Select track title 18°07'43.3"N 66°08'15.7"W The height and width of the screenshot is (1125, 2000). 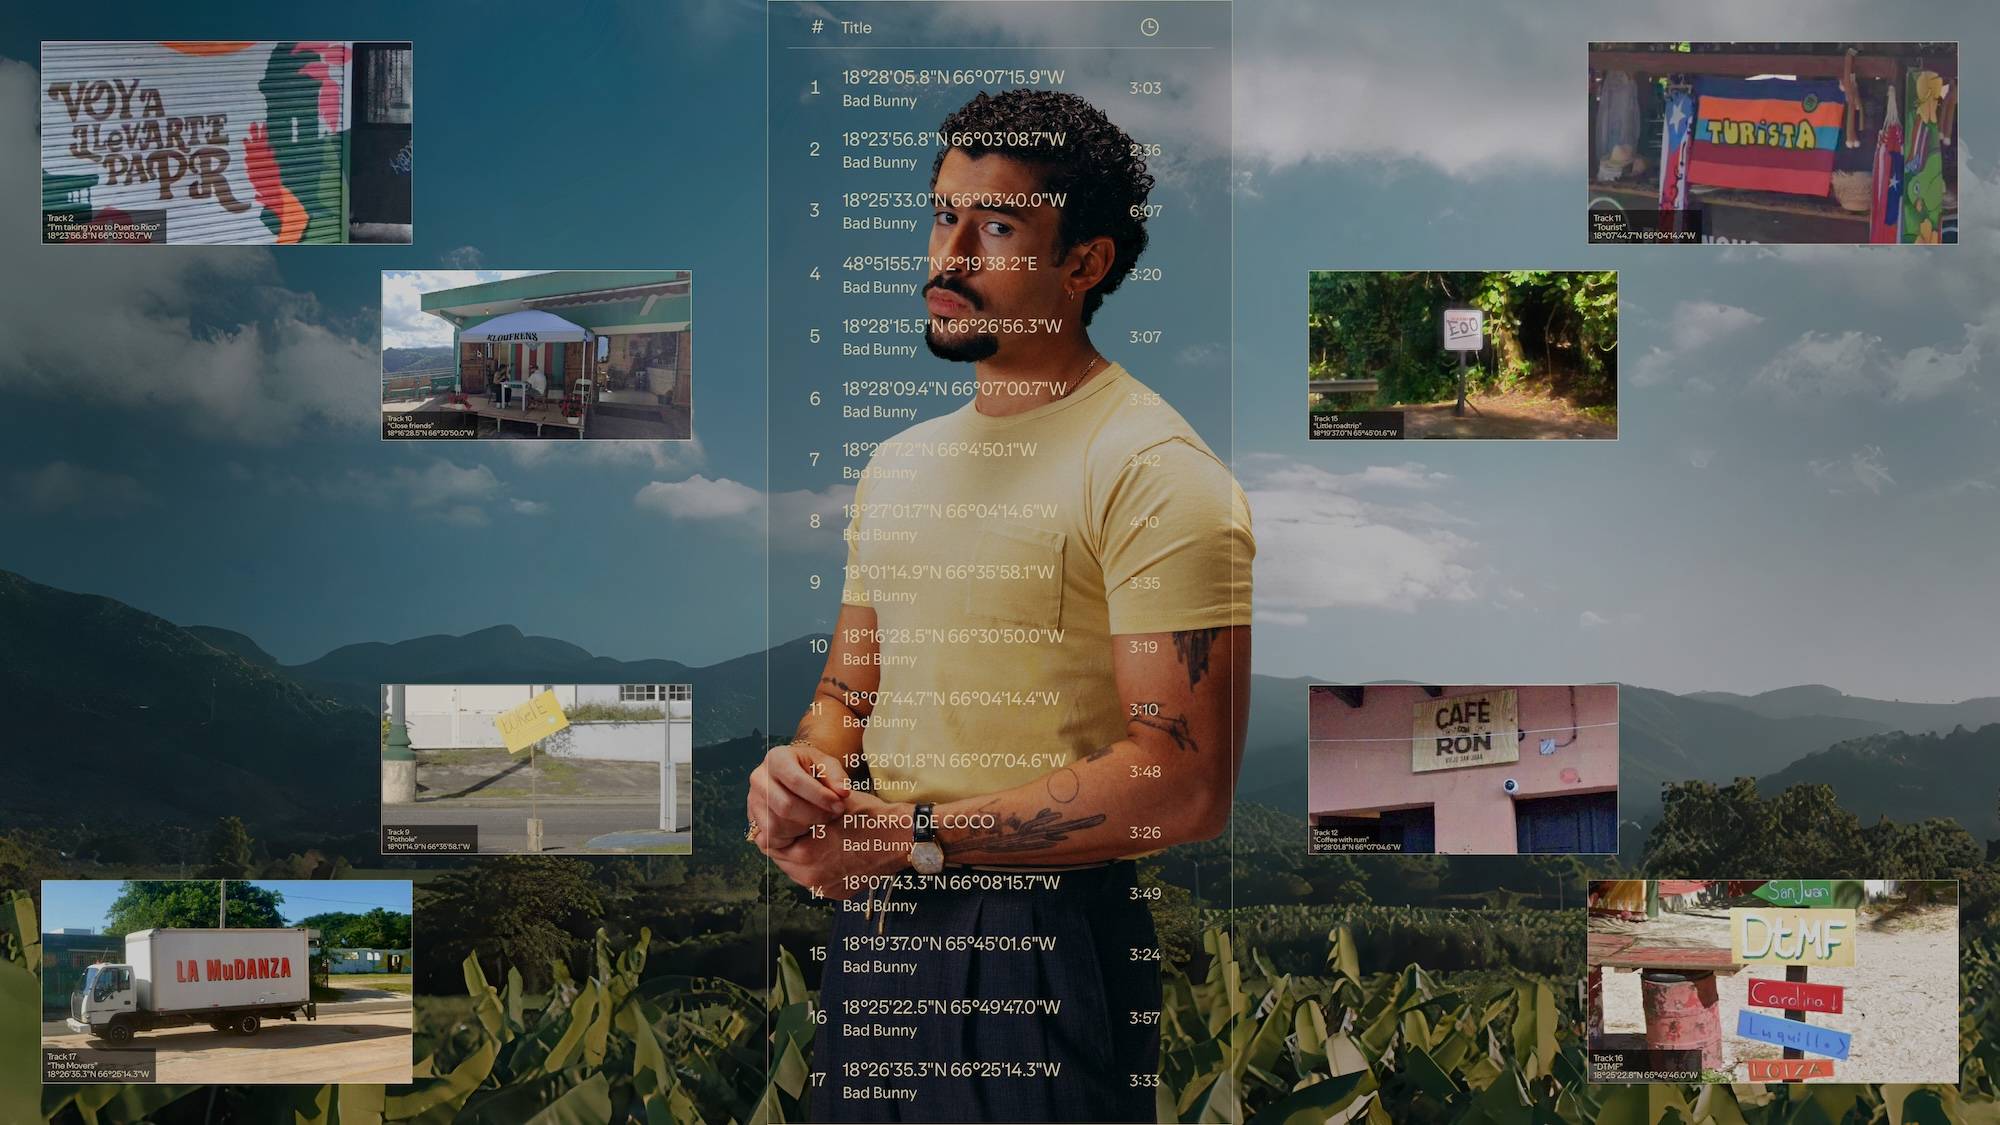tap(951, 883)
